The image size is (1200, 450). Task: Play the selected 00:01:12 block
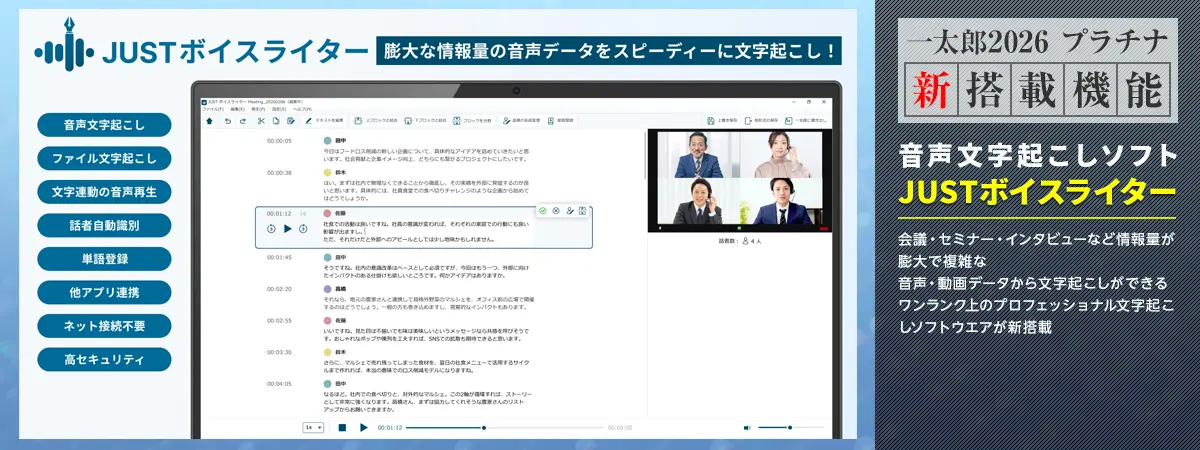tap(288, 229)
